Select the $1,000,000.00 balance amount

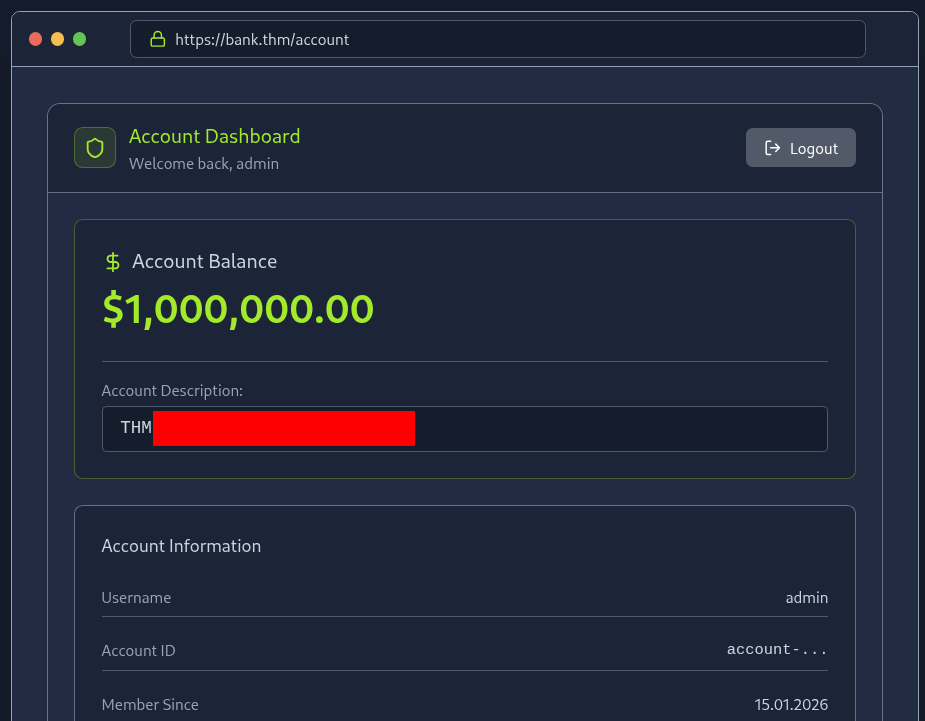tap(238, 310)
